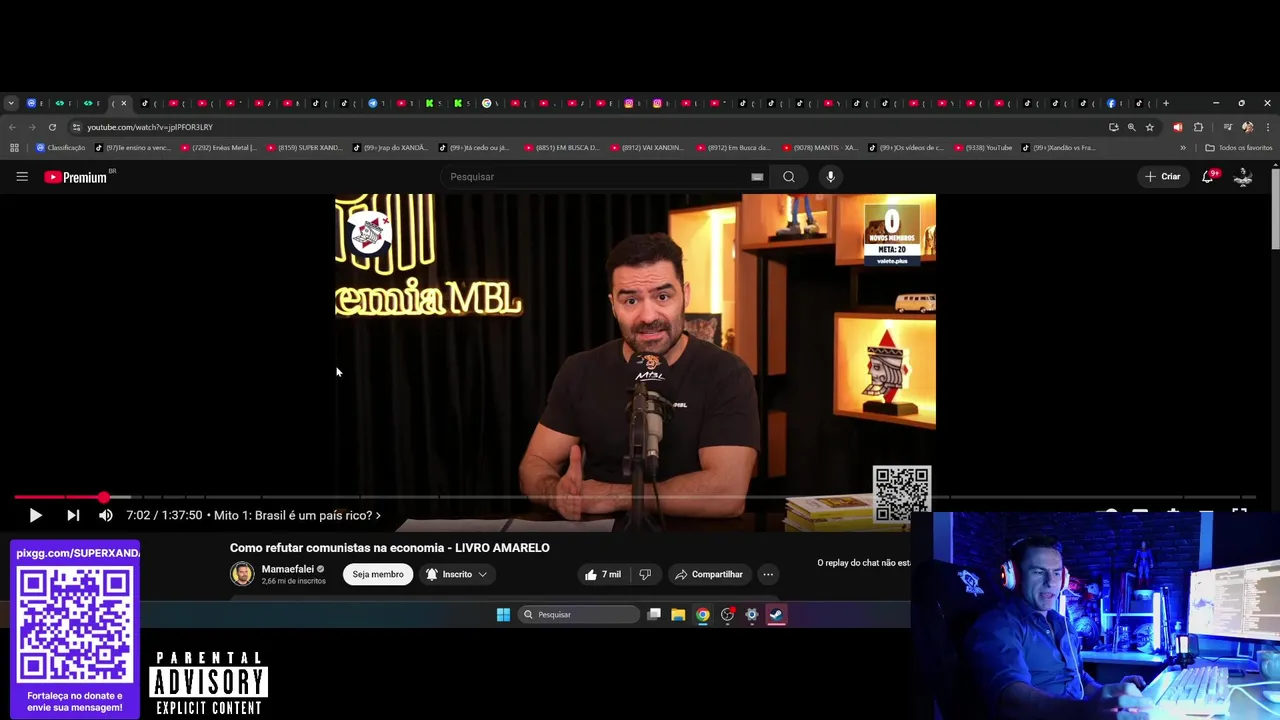Screen dimensions: 1280x720
Task: Switch to the Telegram tab
Action: coord(373,103)
